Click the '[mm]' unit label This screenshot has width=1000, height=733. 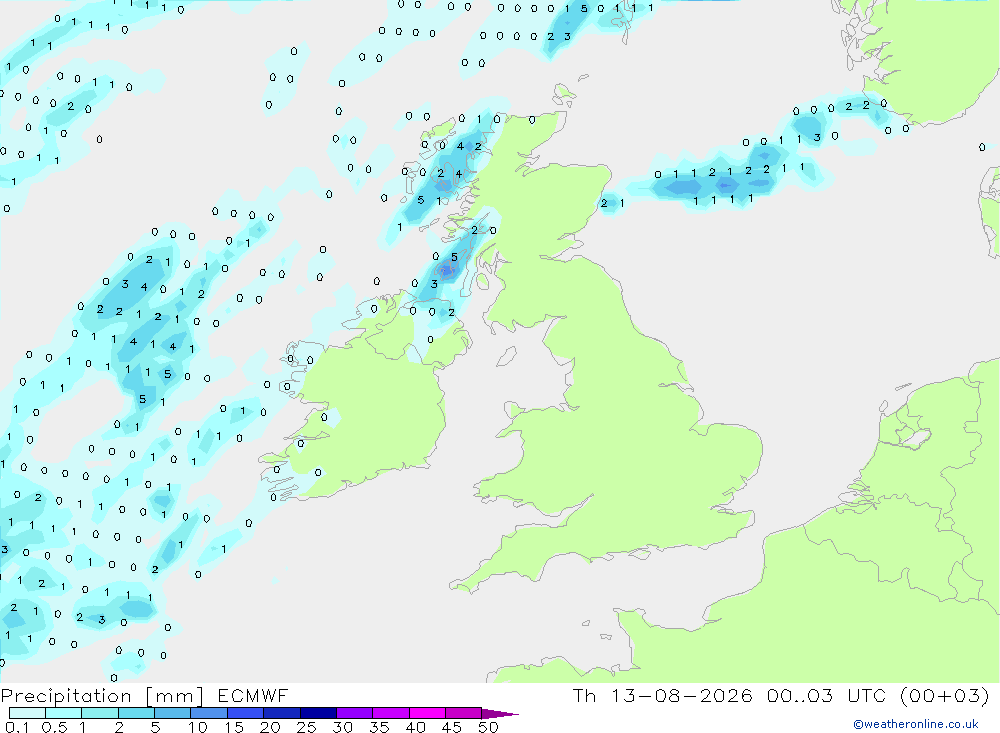tap(175, 695)
